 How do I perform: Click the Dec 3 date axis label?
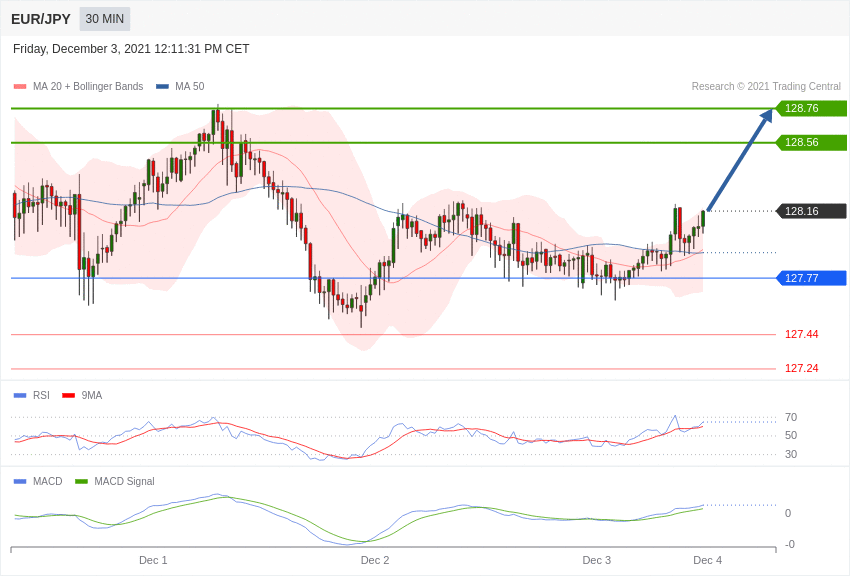click(597, 560)
